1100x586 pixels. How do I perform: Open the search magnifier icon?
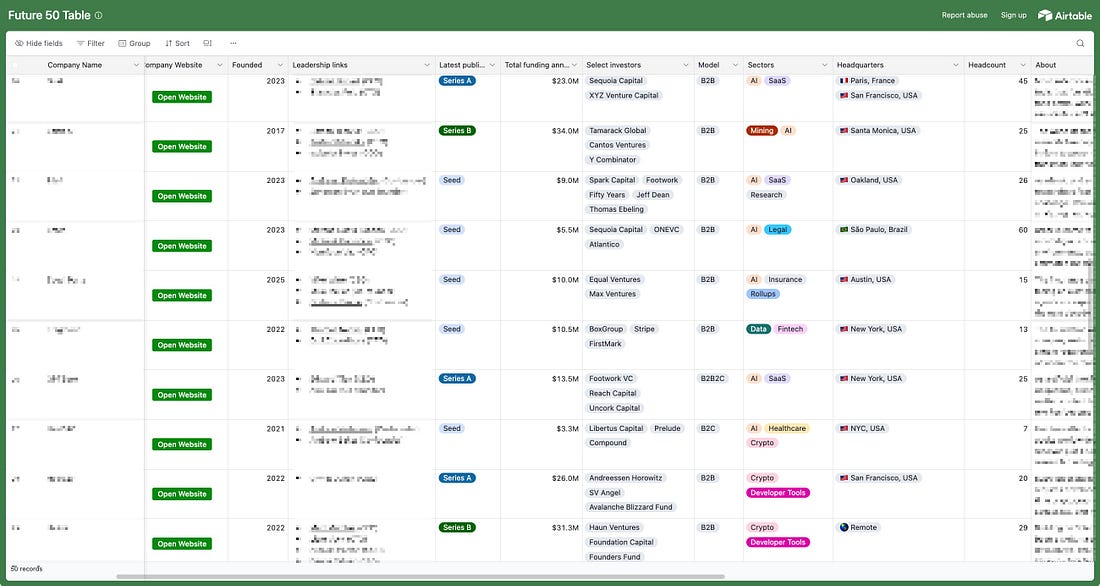[1080, 44]
